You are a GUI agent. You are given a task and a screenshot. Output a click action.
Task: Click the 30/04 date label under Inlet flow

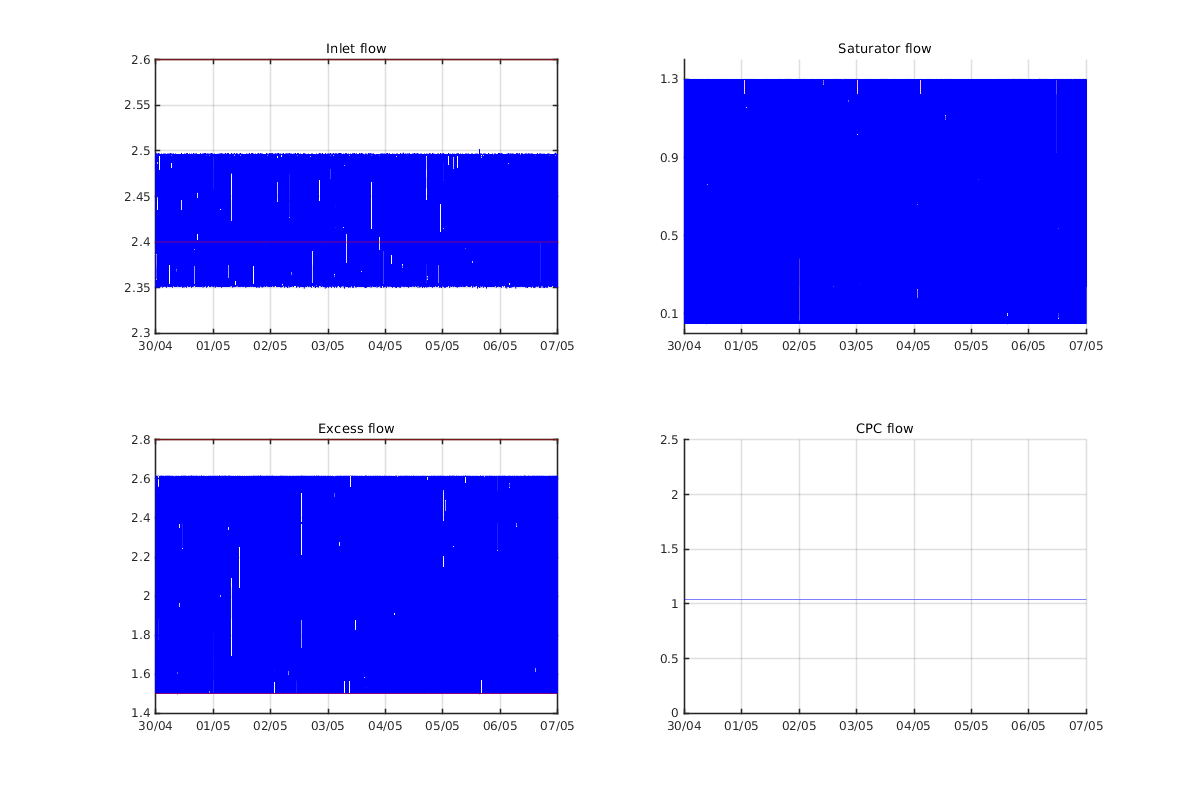[x=155, y=346]
